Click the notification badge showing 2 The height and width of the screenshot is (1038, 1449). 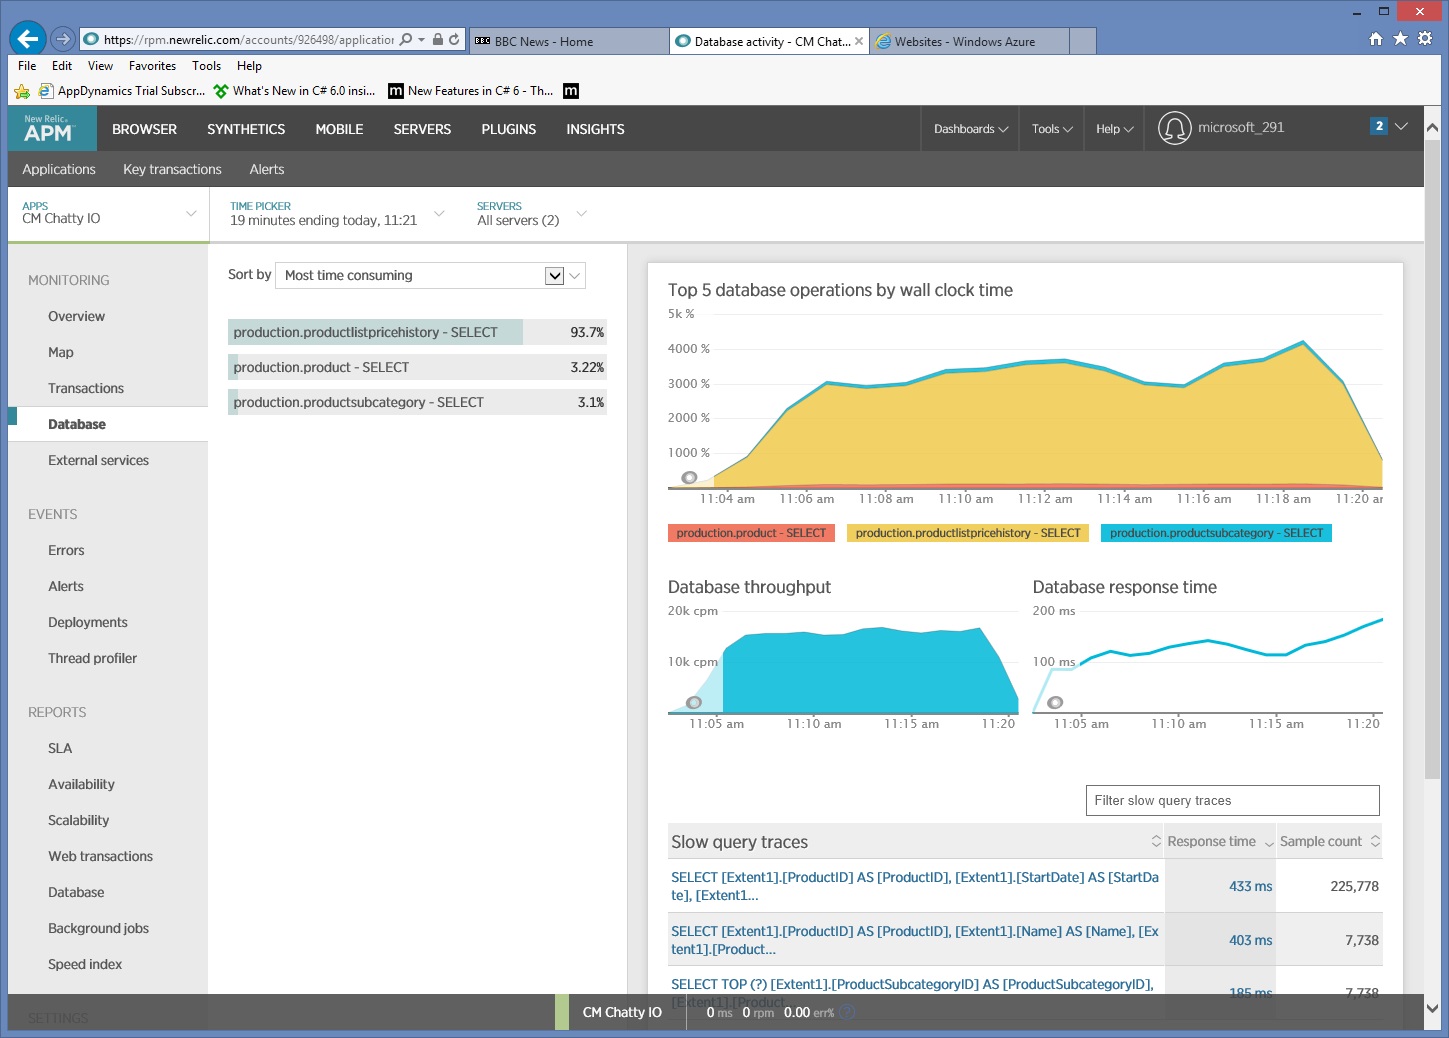coord(1379,126)
